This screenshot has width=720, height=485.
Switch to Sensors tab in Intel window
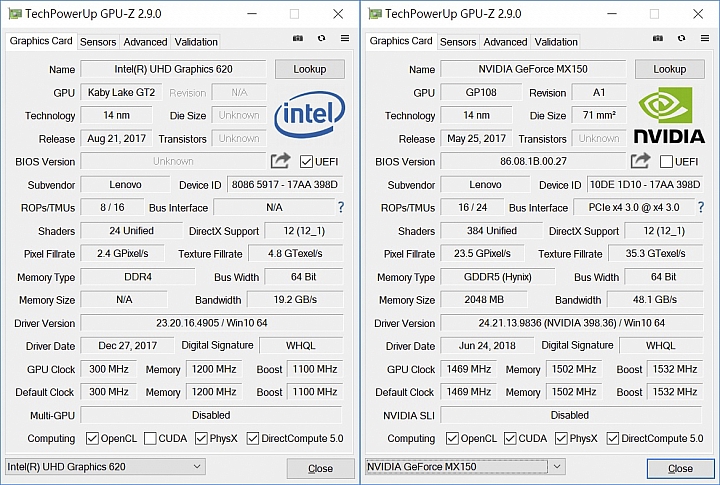coord(98,42)
